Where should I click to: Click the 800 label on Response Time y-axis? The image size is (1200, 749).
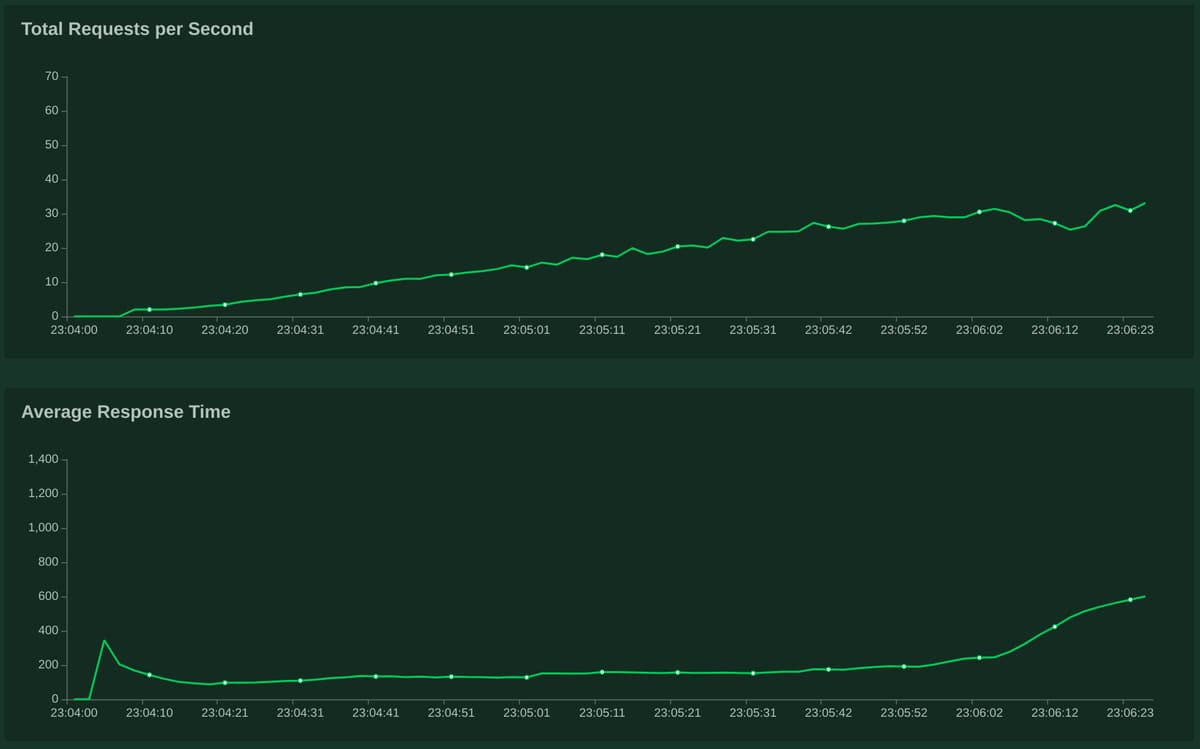click(48, 563)
